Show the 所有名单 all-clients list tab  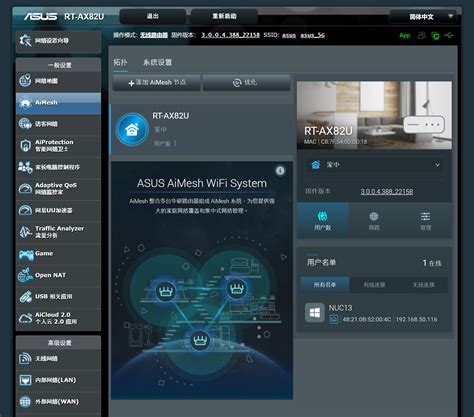coord(325,285)
